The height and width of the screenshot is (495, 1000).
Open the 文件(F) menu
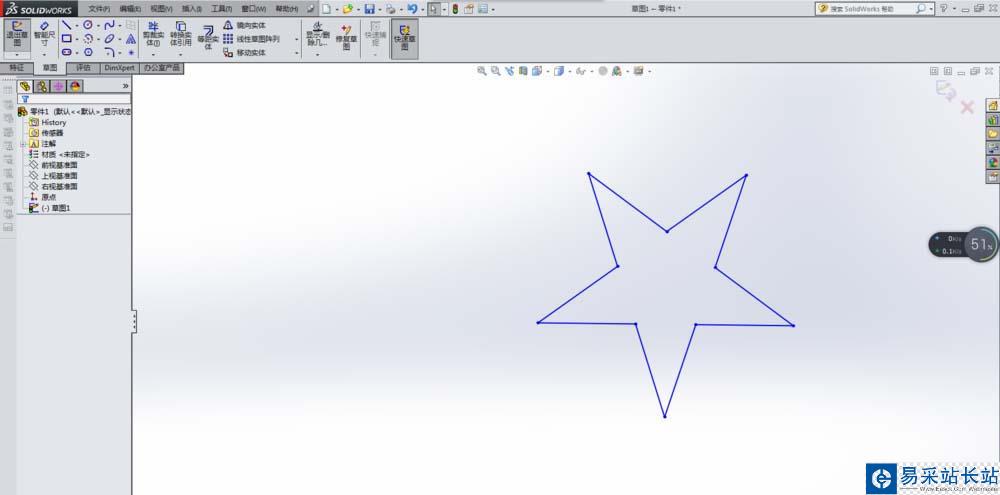(x=99, y=9)
